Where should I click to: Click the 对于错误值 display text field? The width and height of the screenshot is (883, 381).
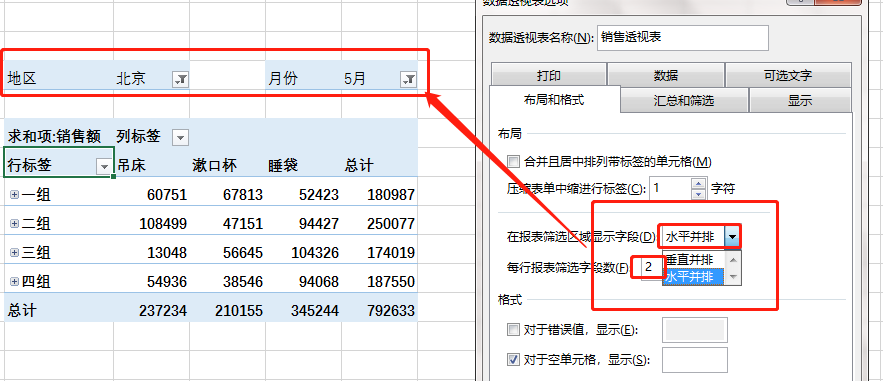click(x=694, y=330)
